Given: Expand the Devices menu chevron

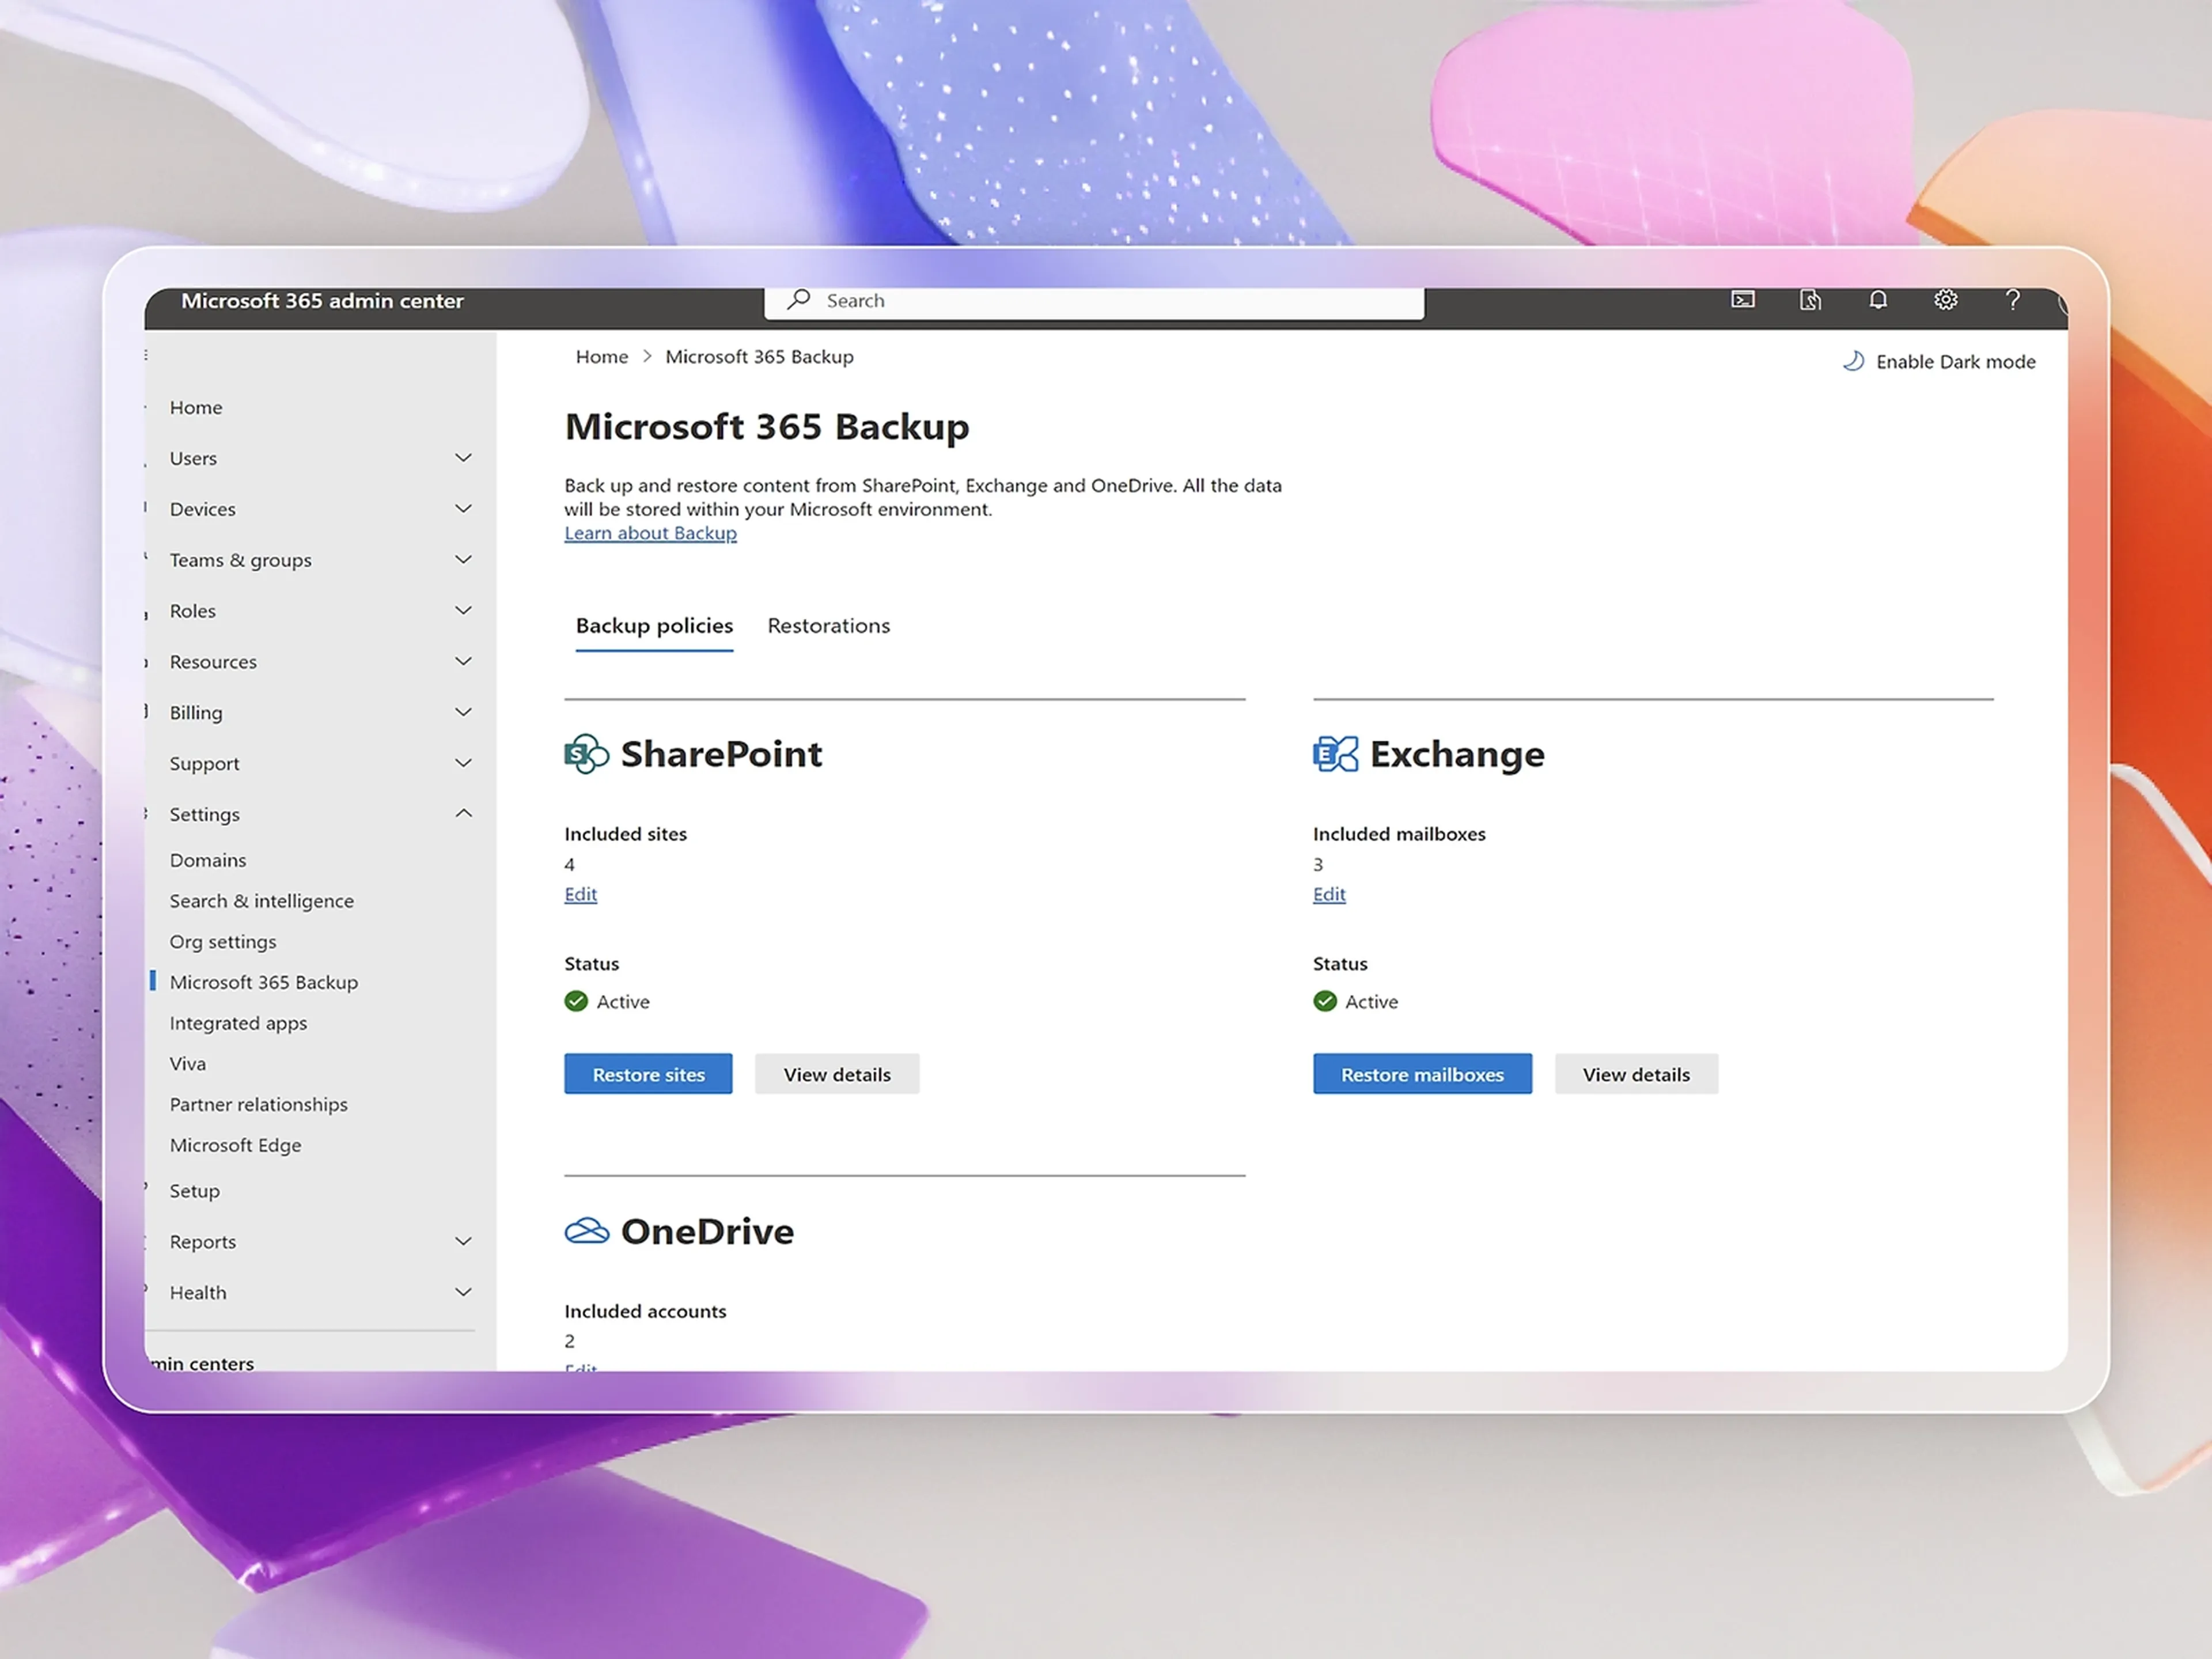Looking at the screenshot, I should (x=463, y=509).
